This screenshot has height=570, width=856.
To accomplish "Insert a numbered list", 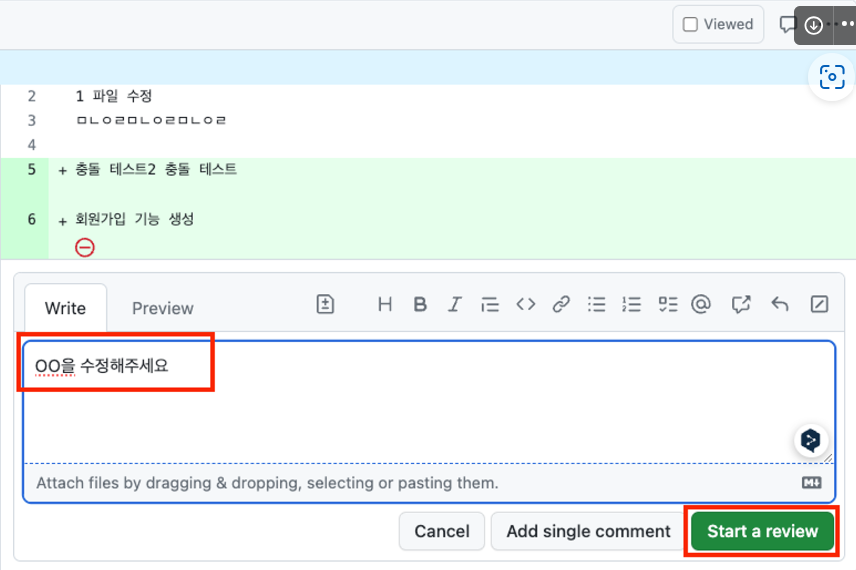I will 632,304.
